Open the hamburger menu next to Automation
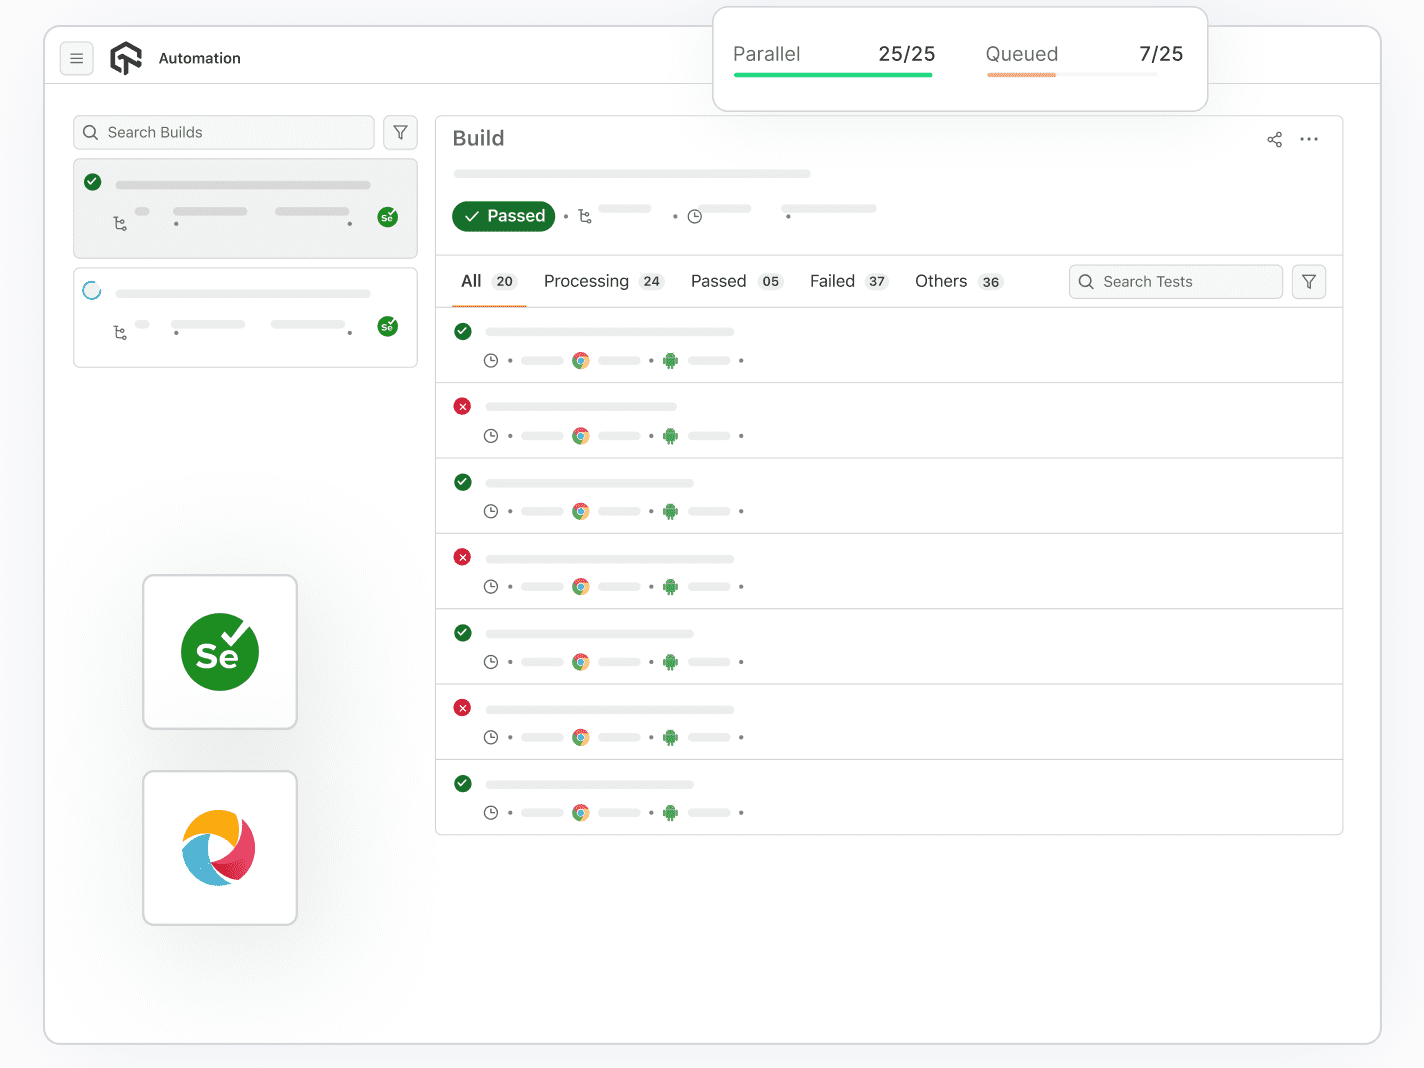1424x1068 pixels. click(x=77, y=58)
